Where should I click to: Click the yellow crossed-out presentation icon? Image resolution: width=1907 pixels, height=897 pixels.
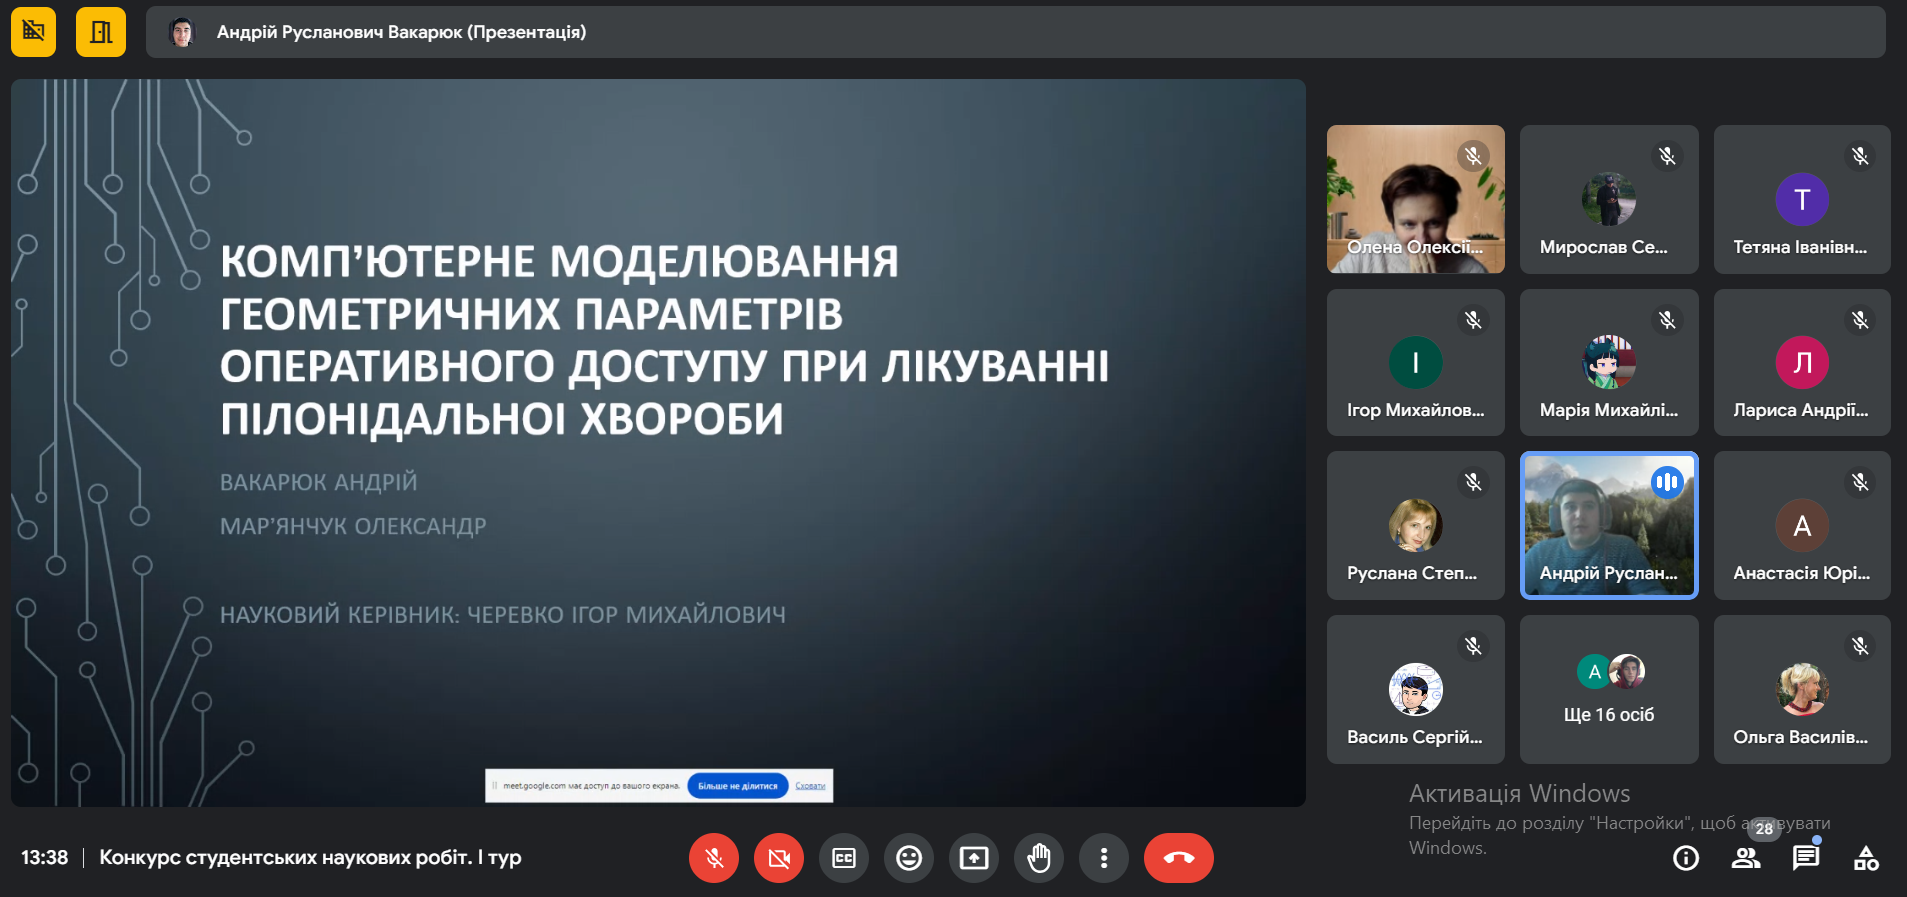pos(33,32)
